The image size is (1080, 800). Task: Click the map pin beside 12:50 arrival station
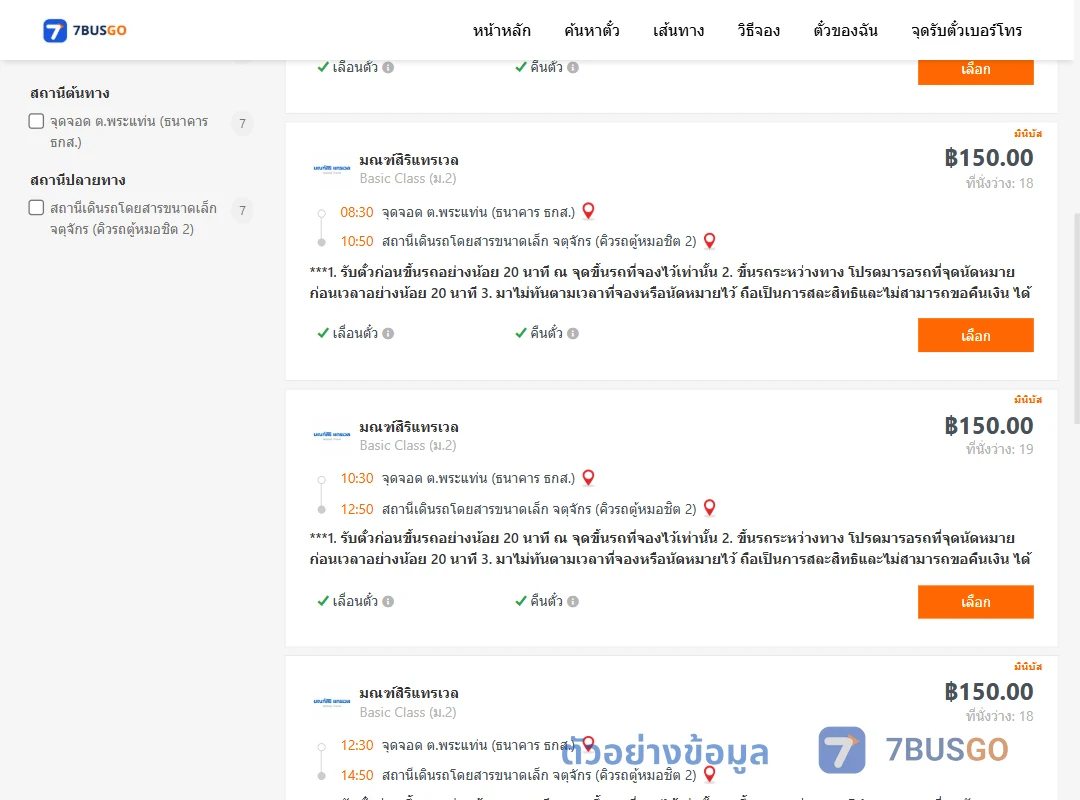pyautogui.click(x=709, y=508)
